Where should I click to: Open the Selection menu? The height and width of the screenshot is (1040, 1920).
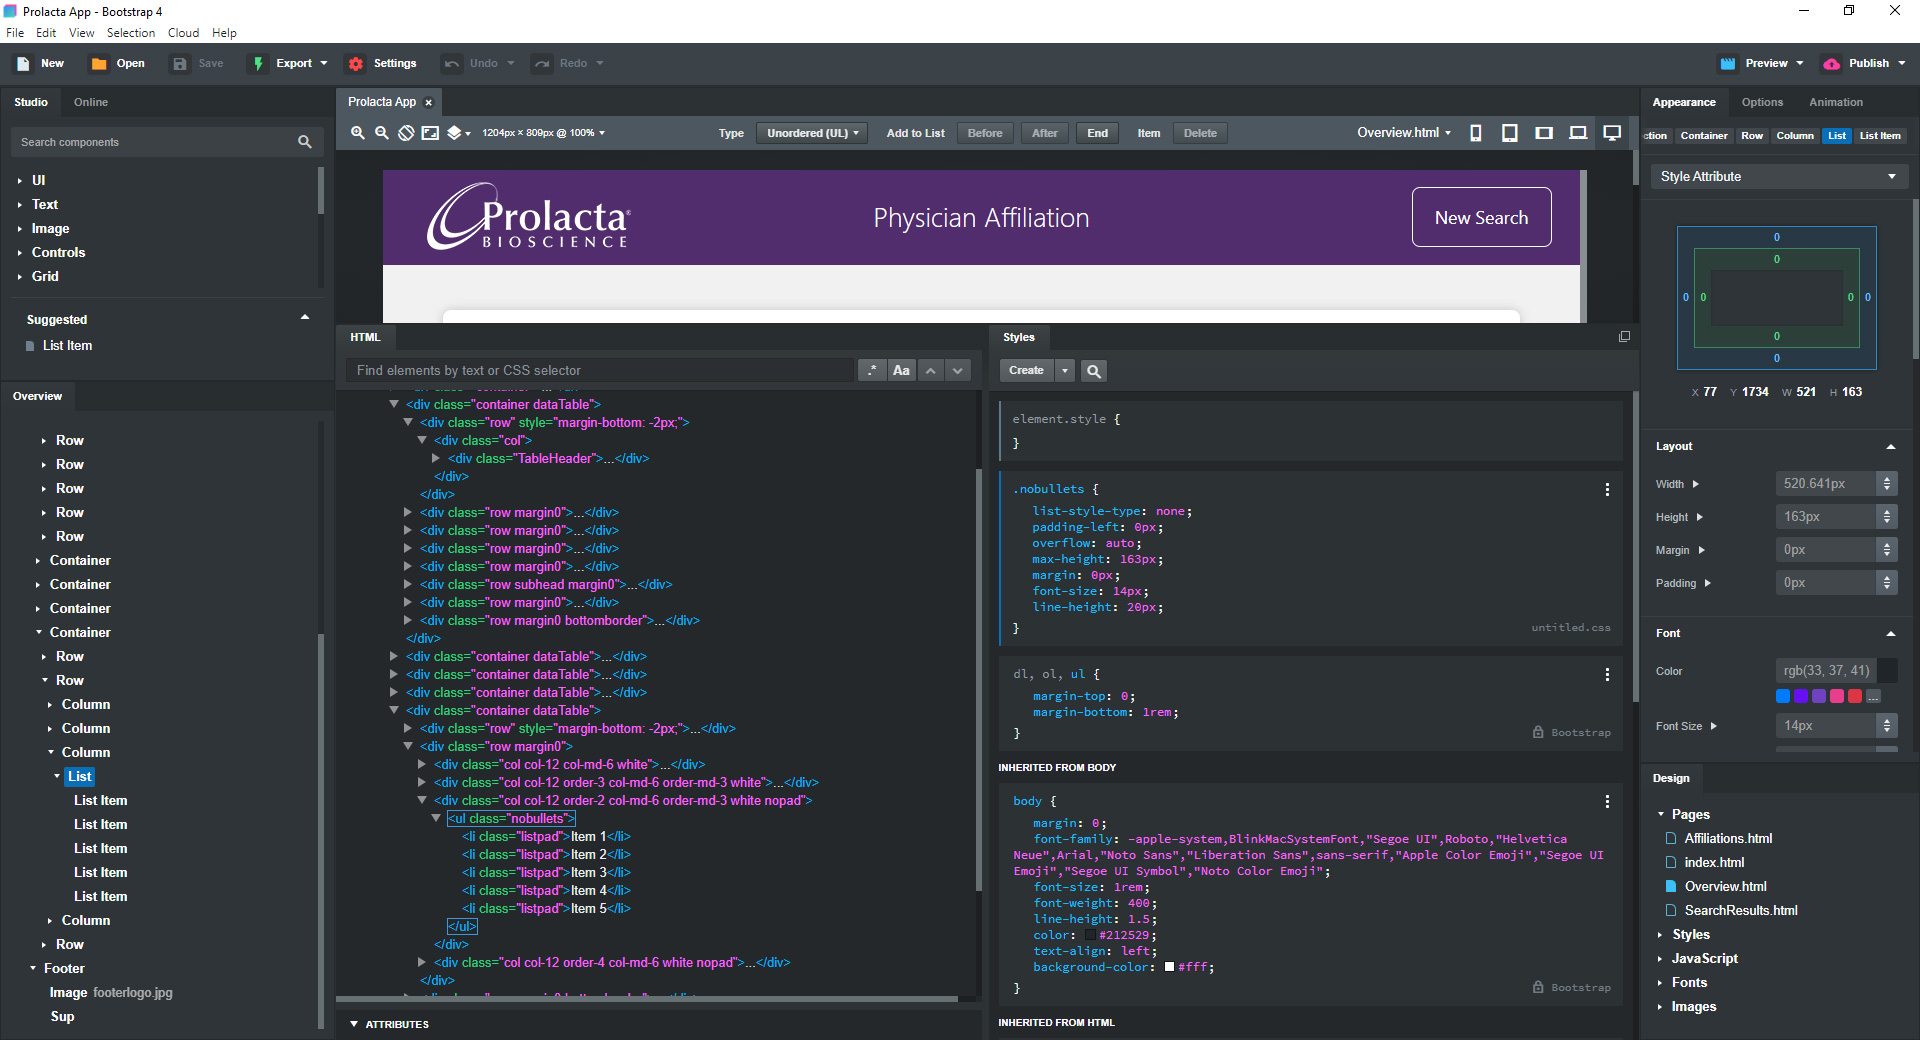click(131, 33)
